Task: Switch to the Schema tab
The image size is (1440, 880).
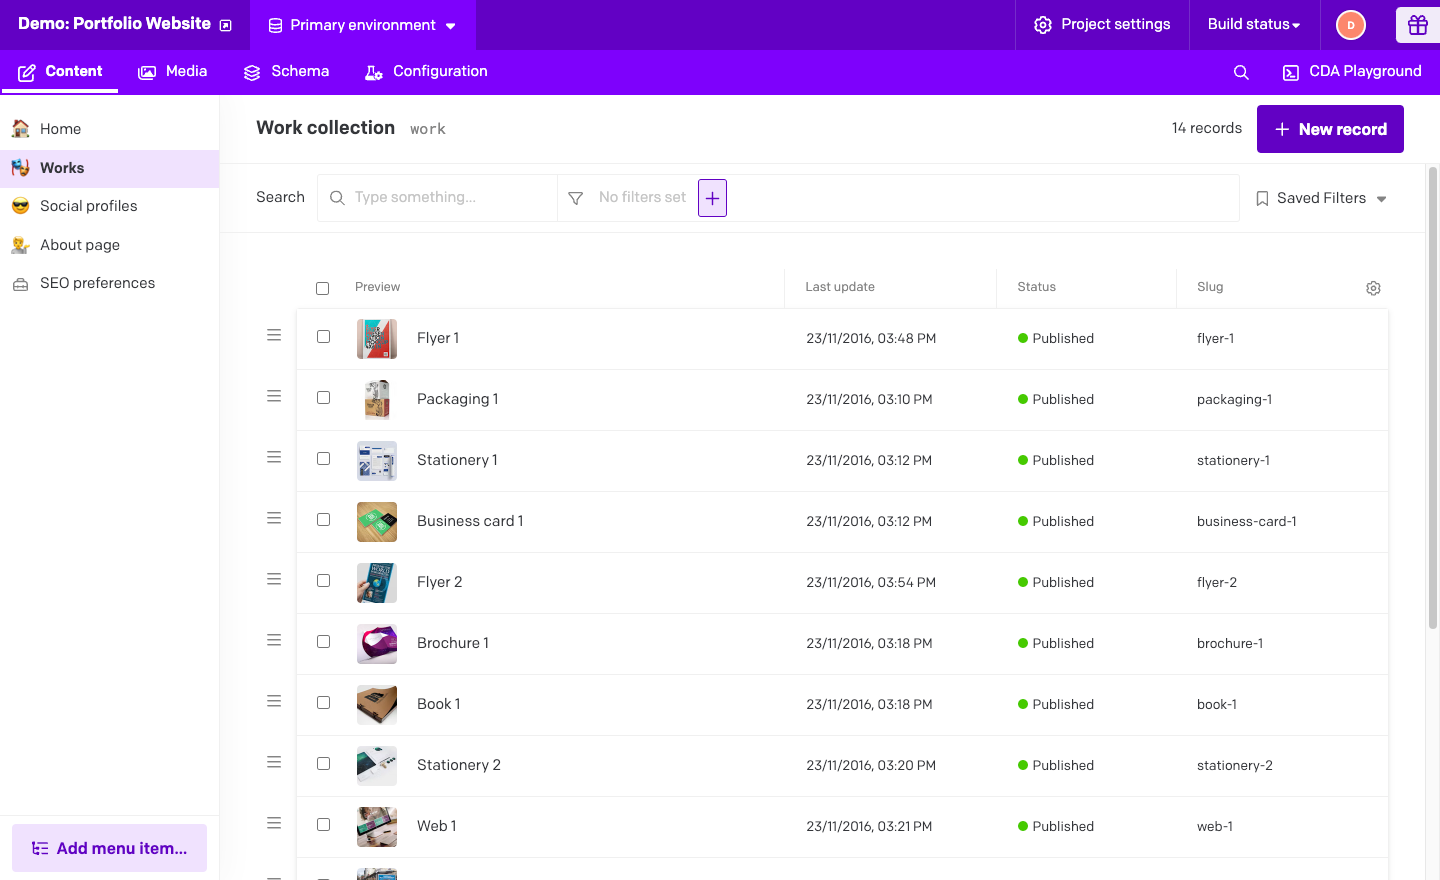Action: click(286, 72)
